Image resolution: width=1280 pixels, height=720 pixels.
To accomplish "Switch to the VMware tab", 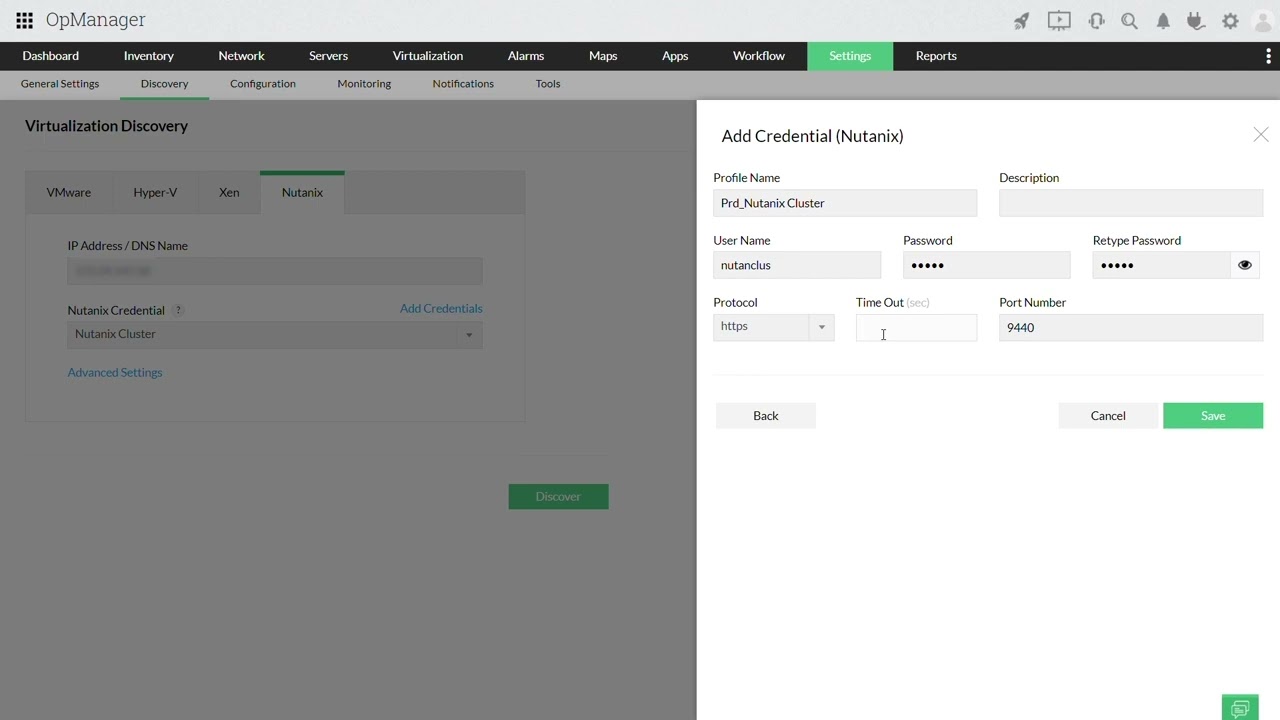I will pos(69,193).
